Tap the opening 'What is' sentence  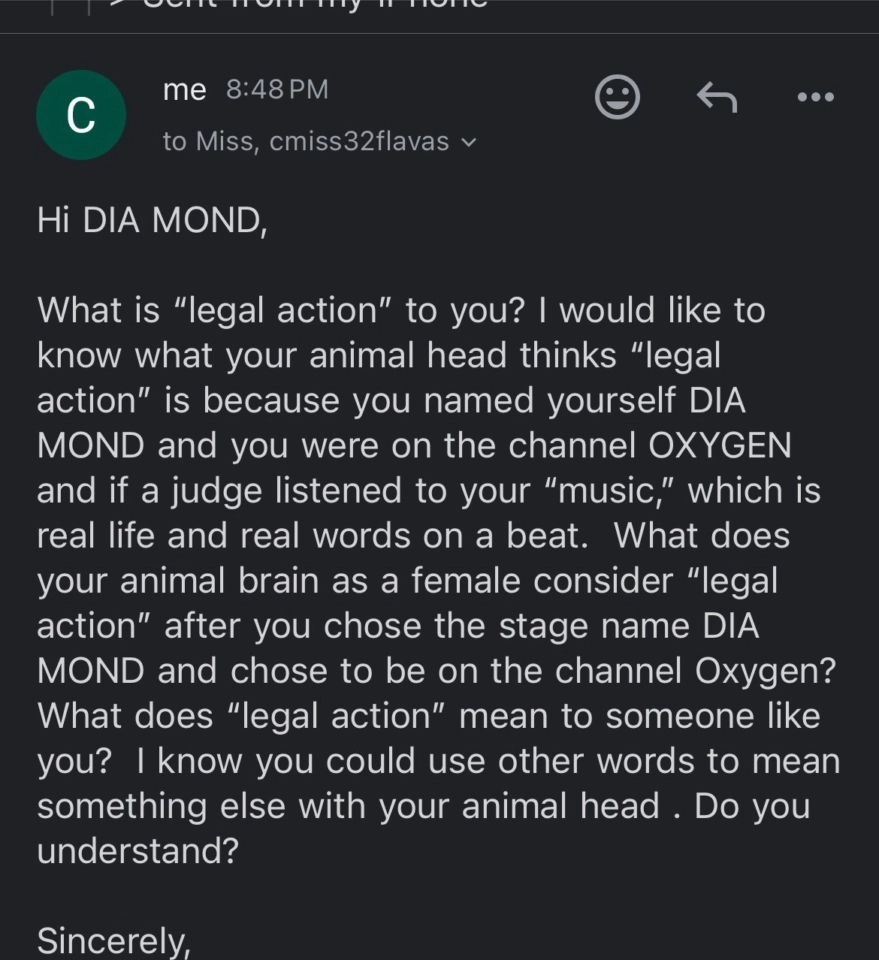pos(98,310)
